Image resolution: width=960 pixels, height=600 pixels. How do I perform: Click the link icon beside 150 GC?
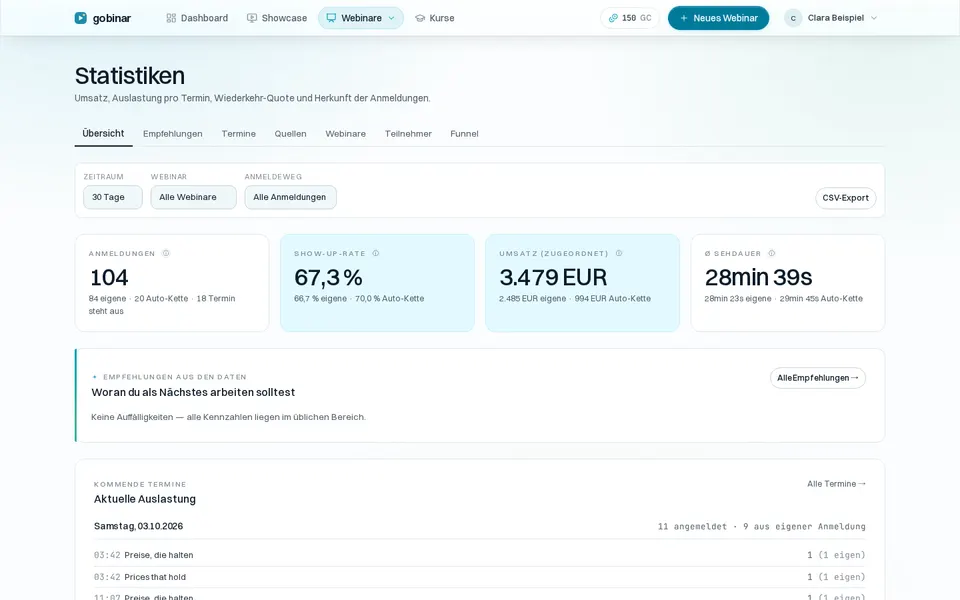point(613,18)
